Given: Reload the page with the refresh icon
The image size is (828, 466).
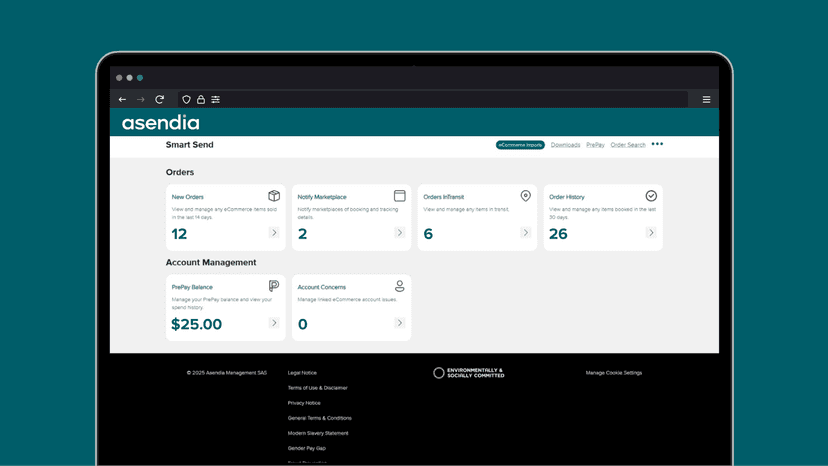Looking at the screenshot, I should click(159, 99).
